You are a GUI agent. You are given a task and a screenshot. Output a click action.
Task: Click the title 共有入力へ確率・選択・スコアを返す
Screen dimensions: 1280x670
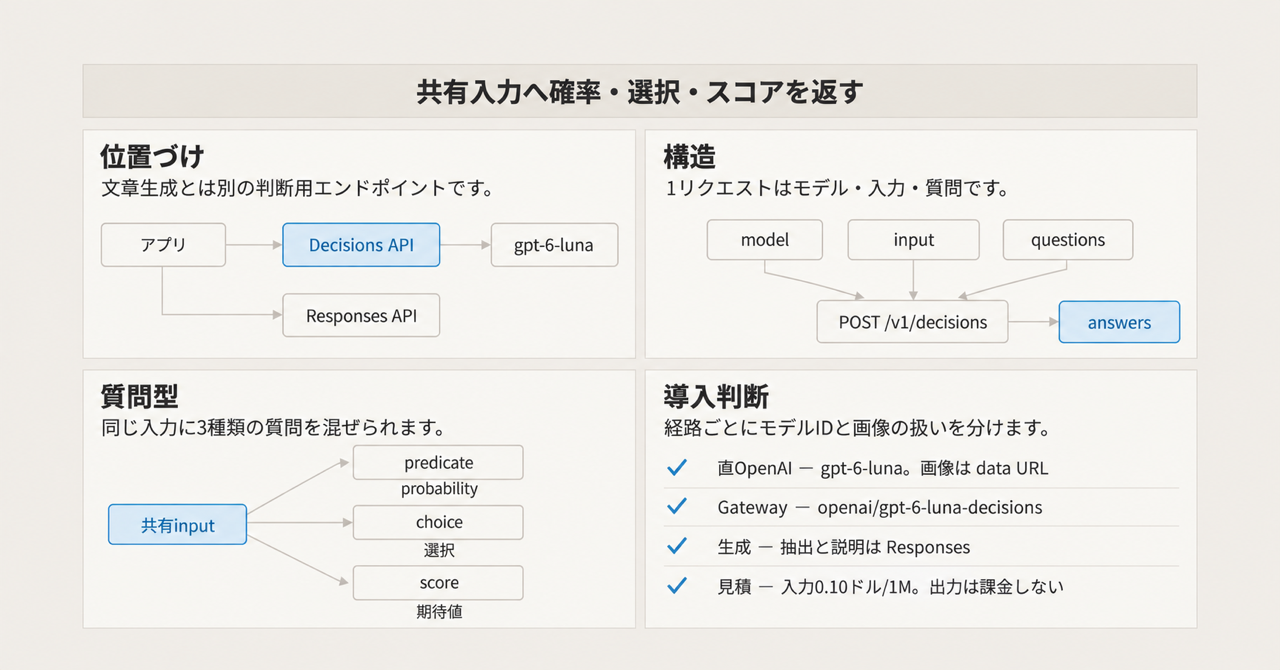[x=640, y=92]
